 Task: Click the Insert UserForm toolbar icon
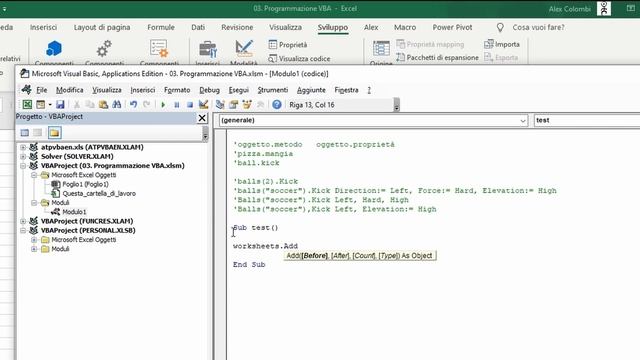(x=40, y=105)
